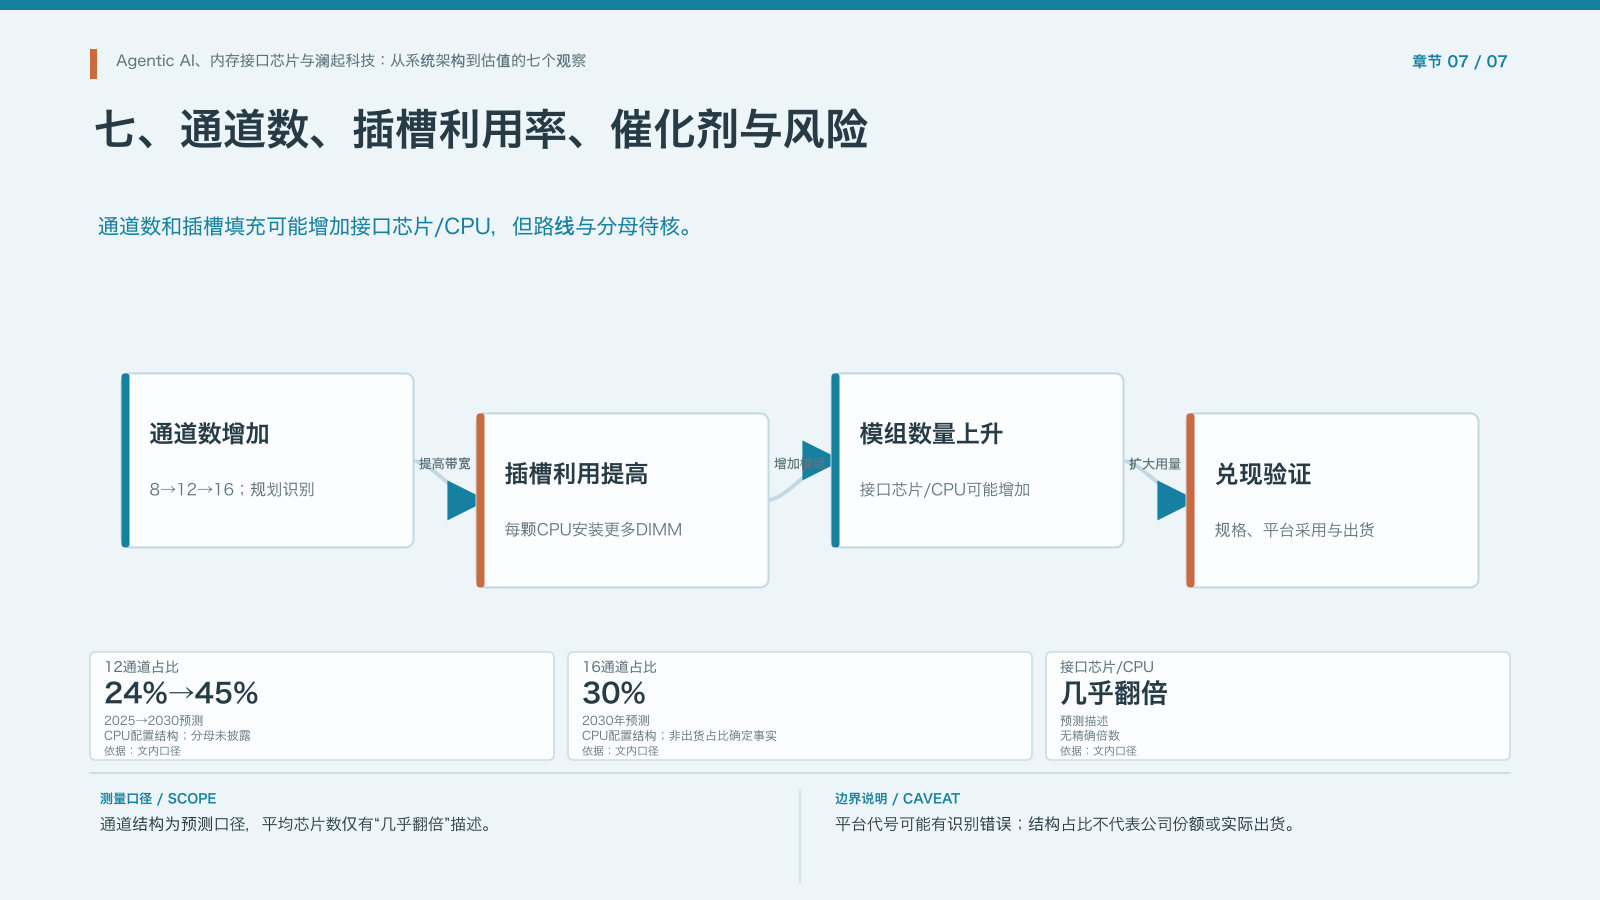Viewport: 1600px width, 900px height.
Task: Select the scope sentence beginning 通道结构为预测口径
Action: [297, 824]
